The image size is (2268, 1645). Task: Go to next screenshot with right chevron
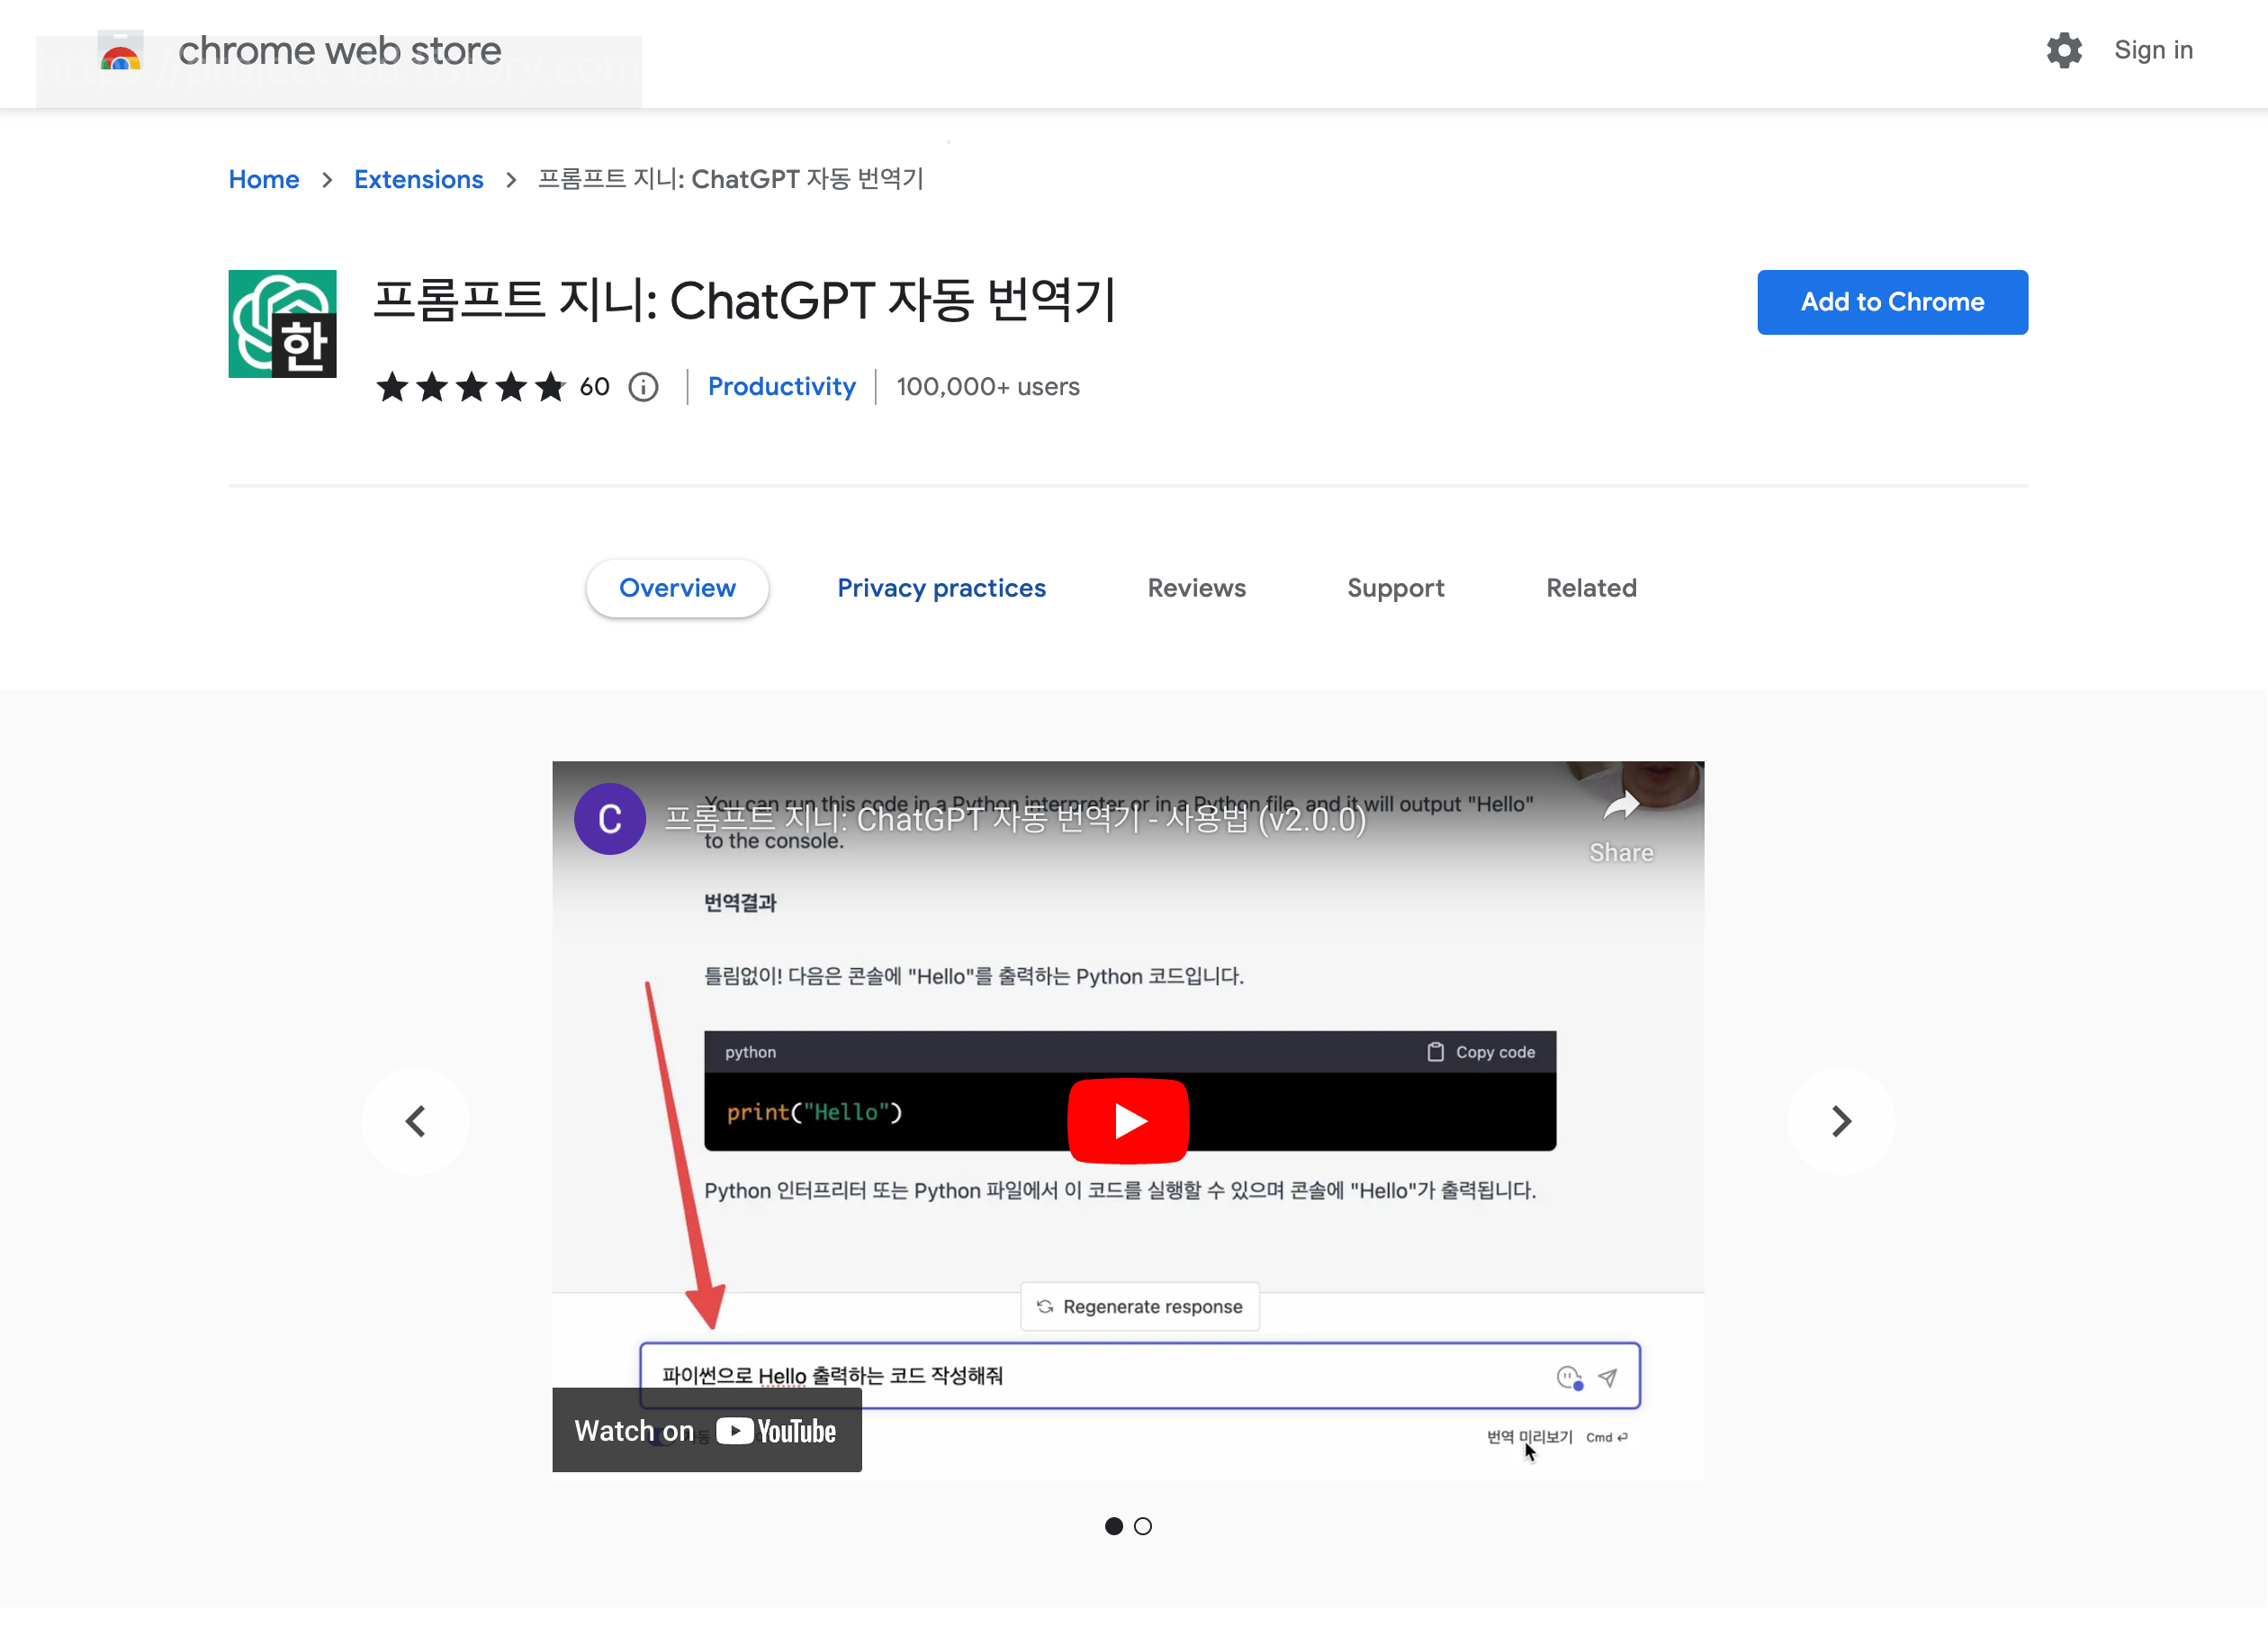(x=1840, y=1121)
